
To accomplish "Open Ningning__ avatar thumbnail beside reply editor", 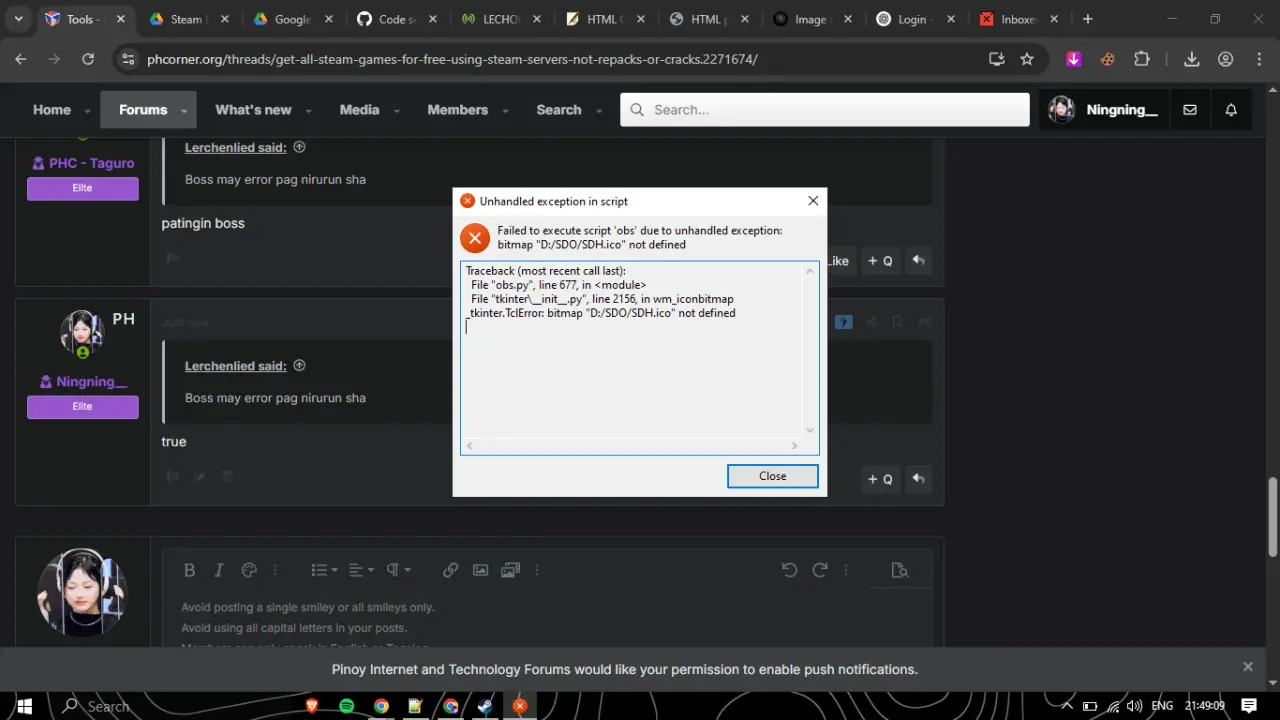I will [x=82, y=592].
